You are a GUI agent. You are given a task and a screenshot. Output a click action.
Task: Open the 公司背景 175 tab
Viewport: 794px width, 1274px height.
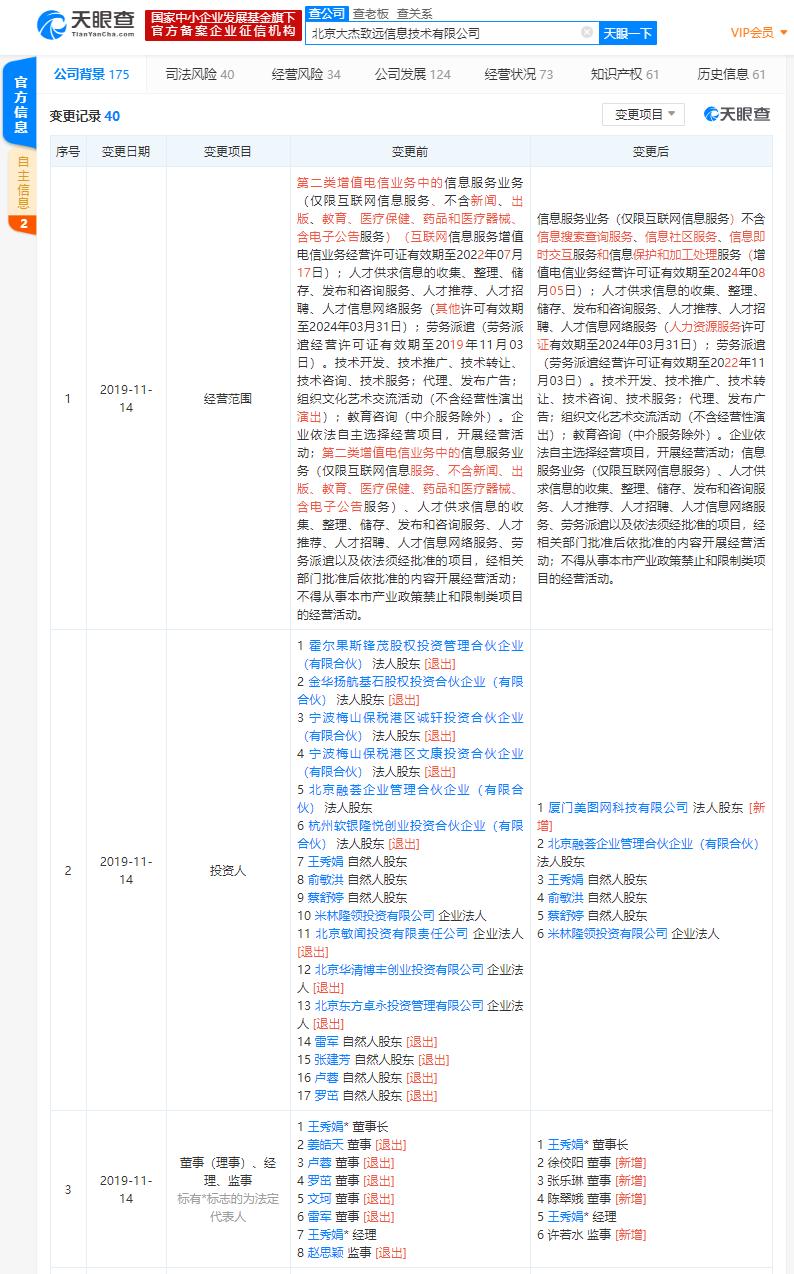[x=91, y=74]
